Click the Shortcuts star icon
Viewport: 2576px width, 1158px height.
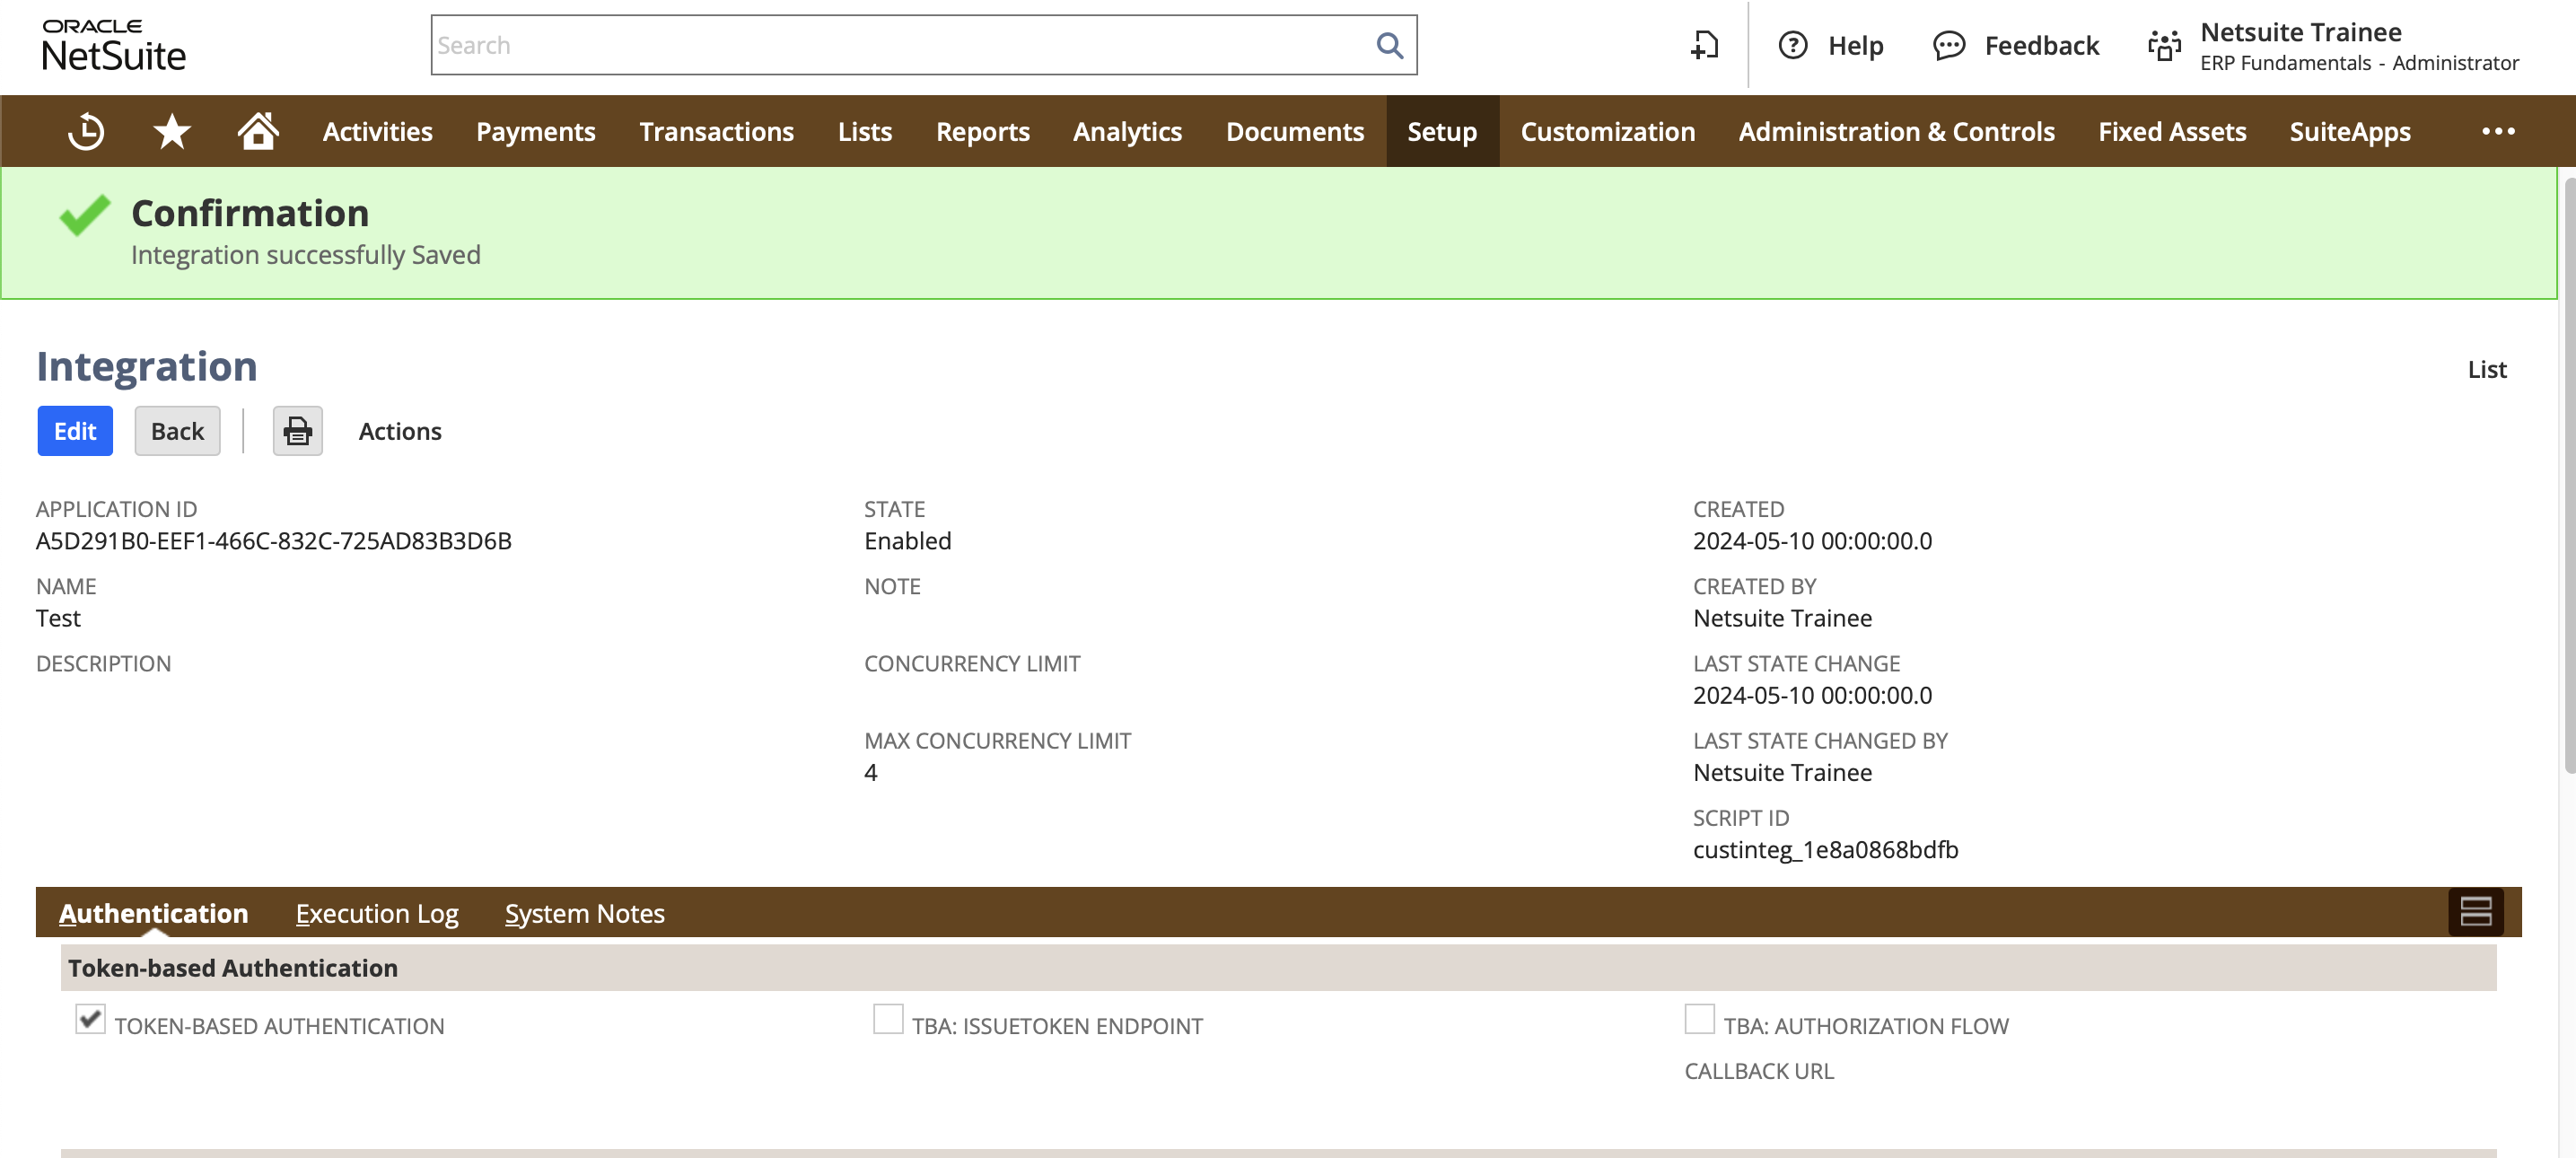(x=172, y=131)
